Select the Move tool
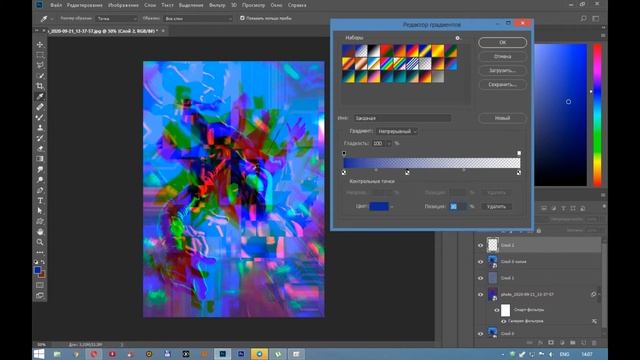640x360 pixels. point(40,44)
